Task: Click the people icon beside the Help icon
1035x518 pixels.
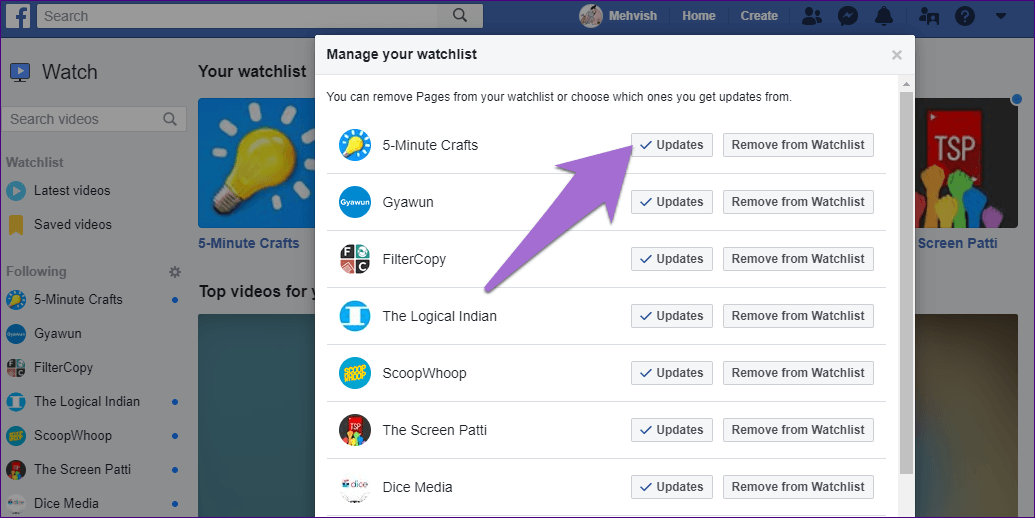Action: click(929, 16)
